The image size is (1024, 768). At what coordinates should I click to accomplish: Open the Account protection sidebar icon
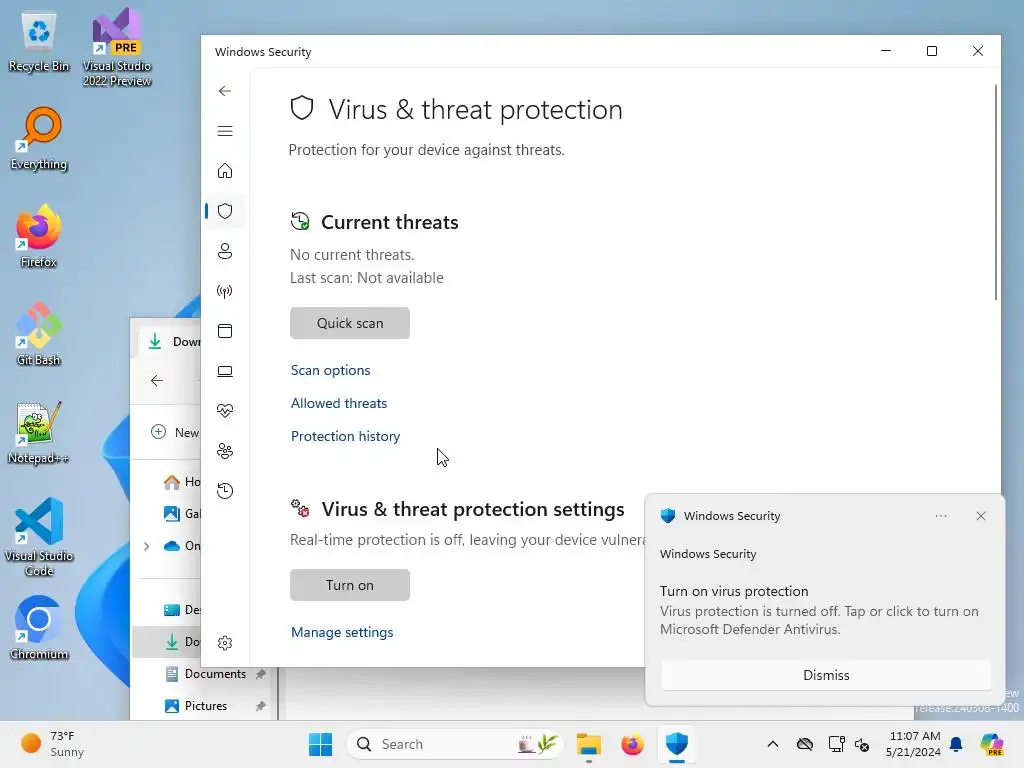pos(225,251)
